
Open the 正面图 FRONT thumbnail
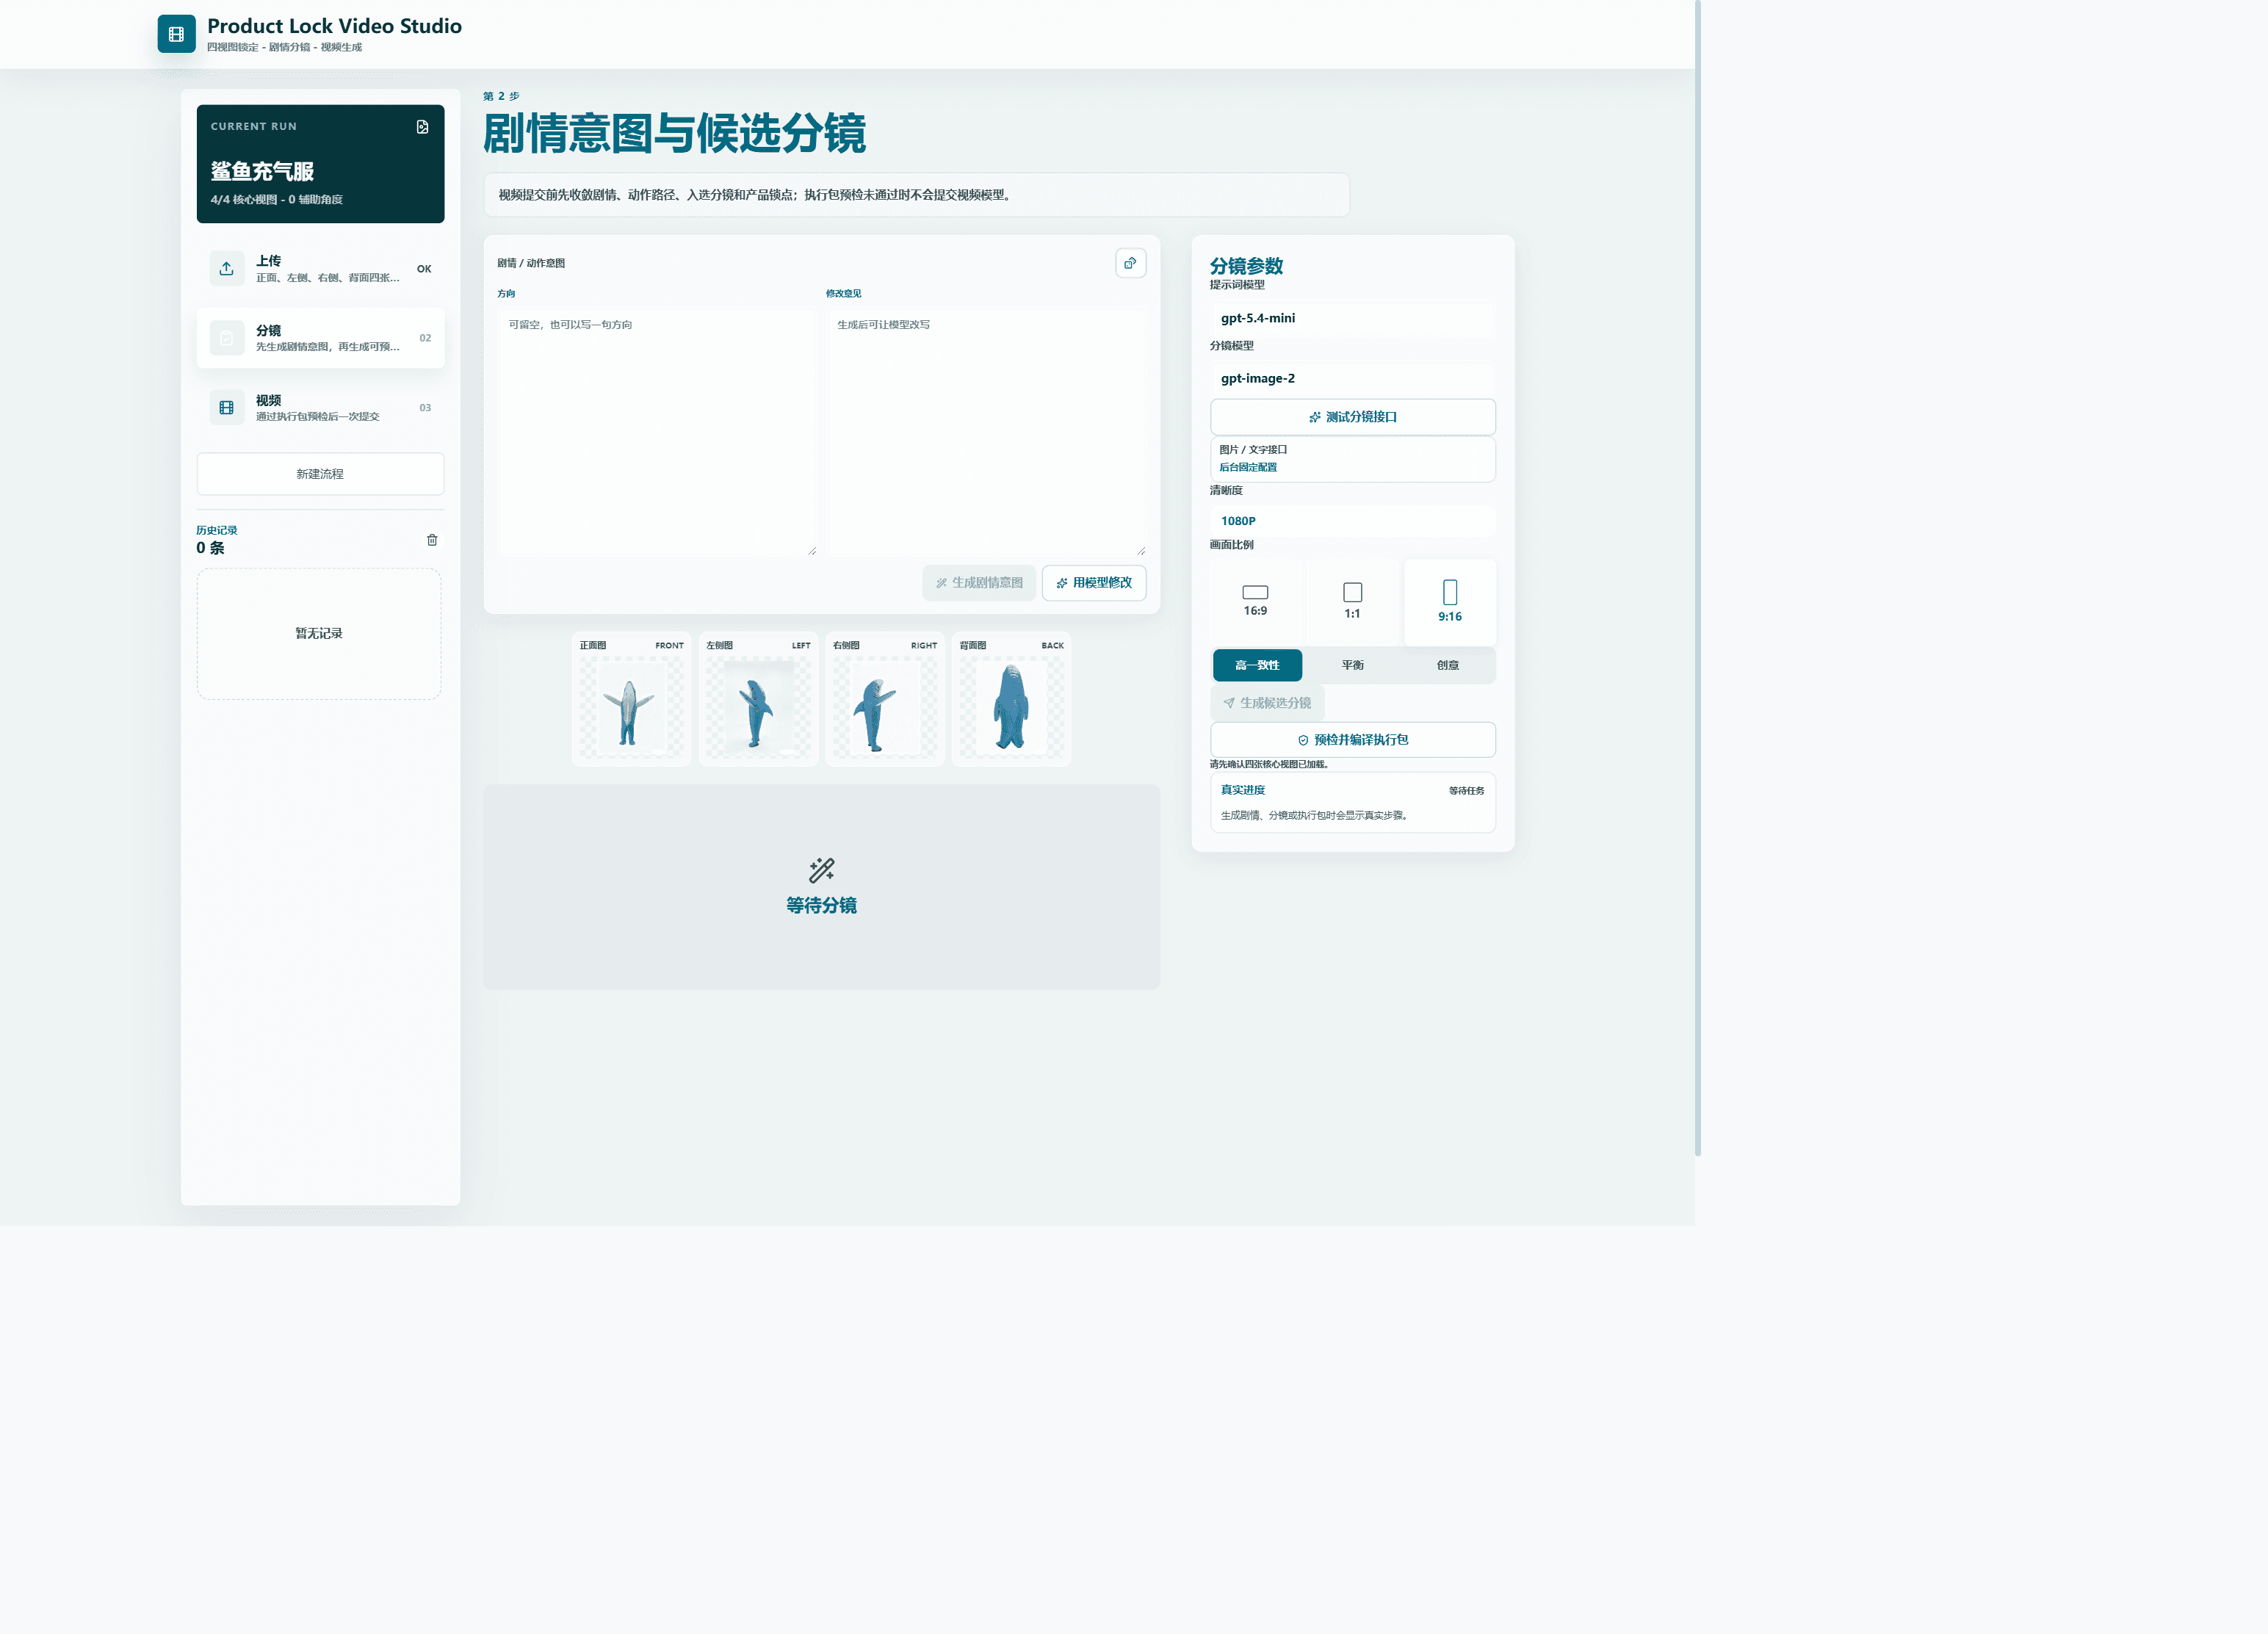[631, 699]
